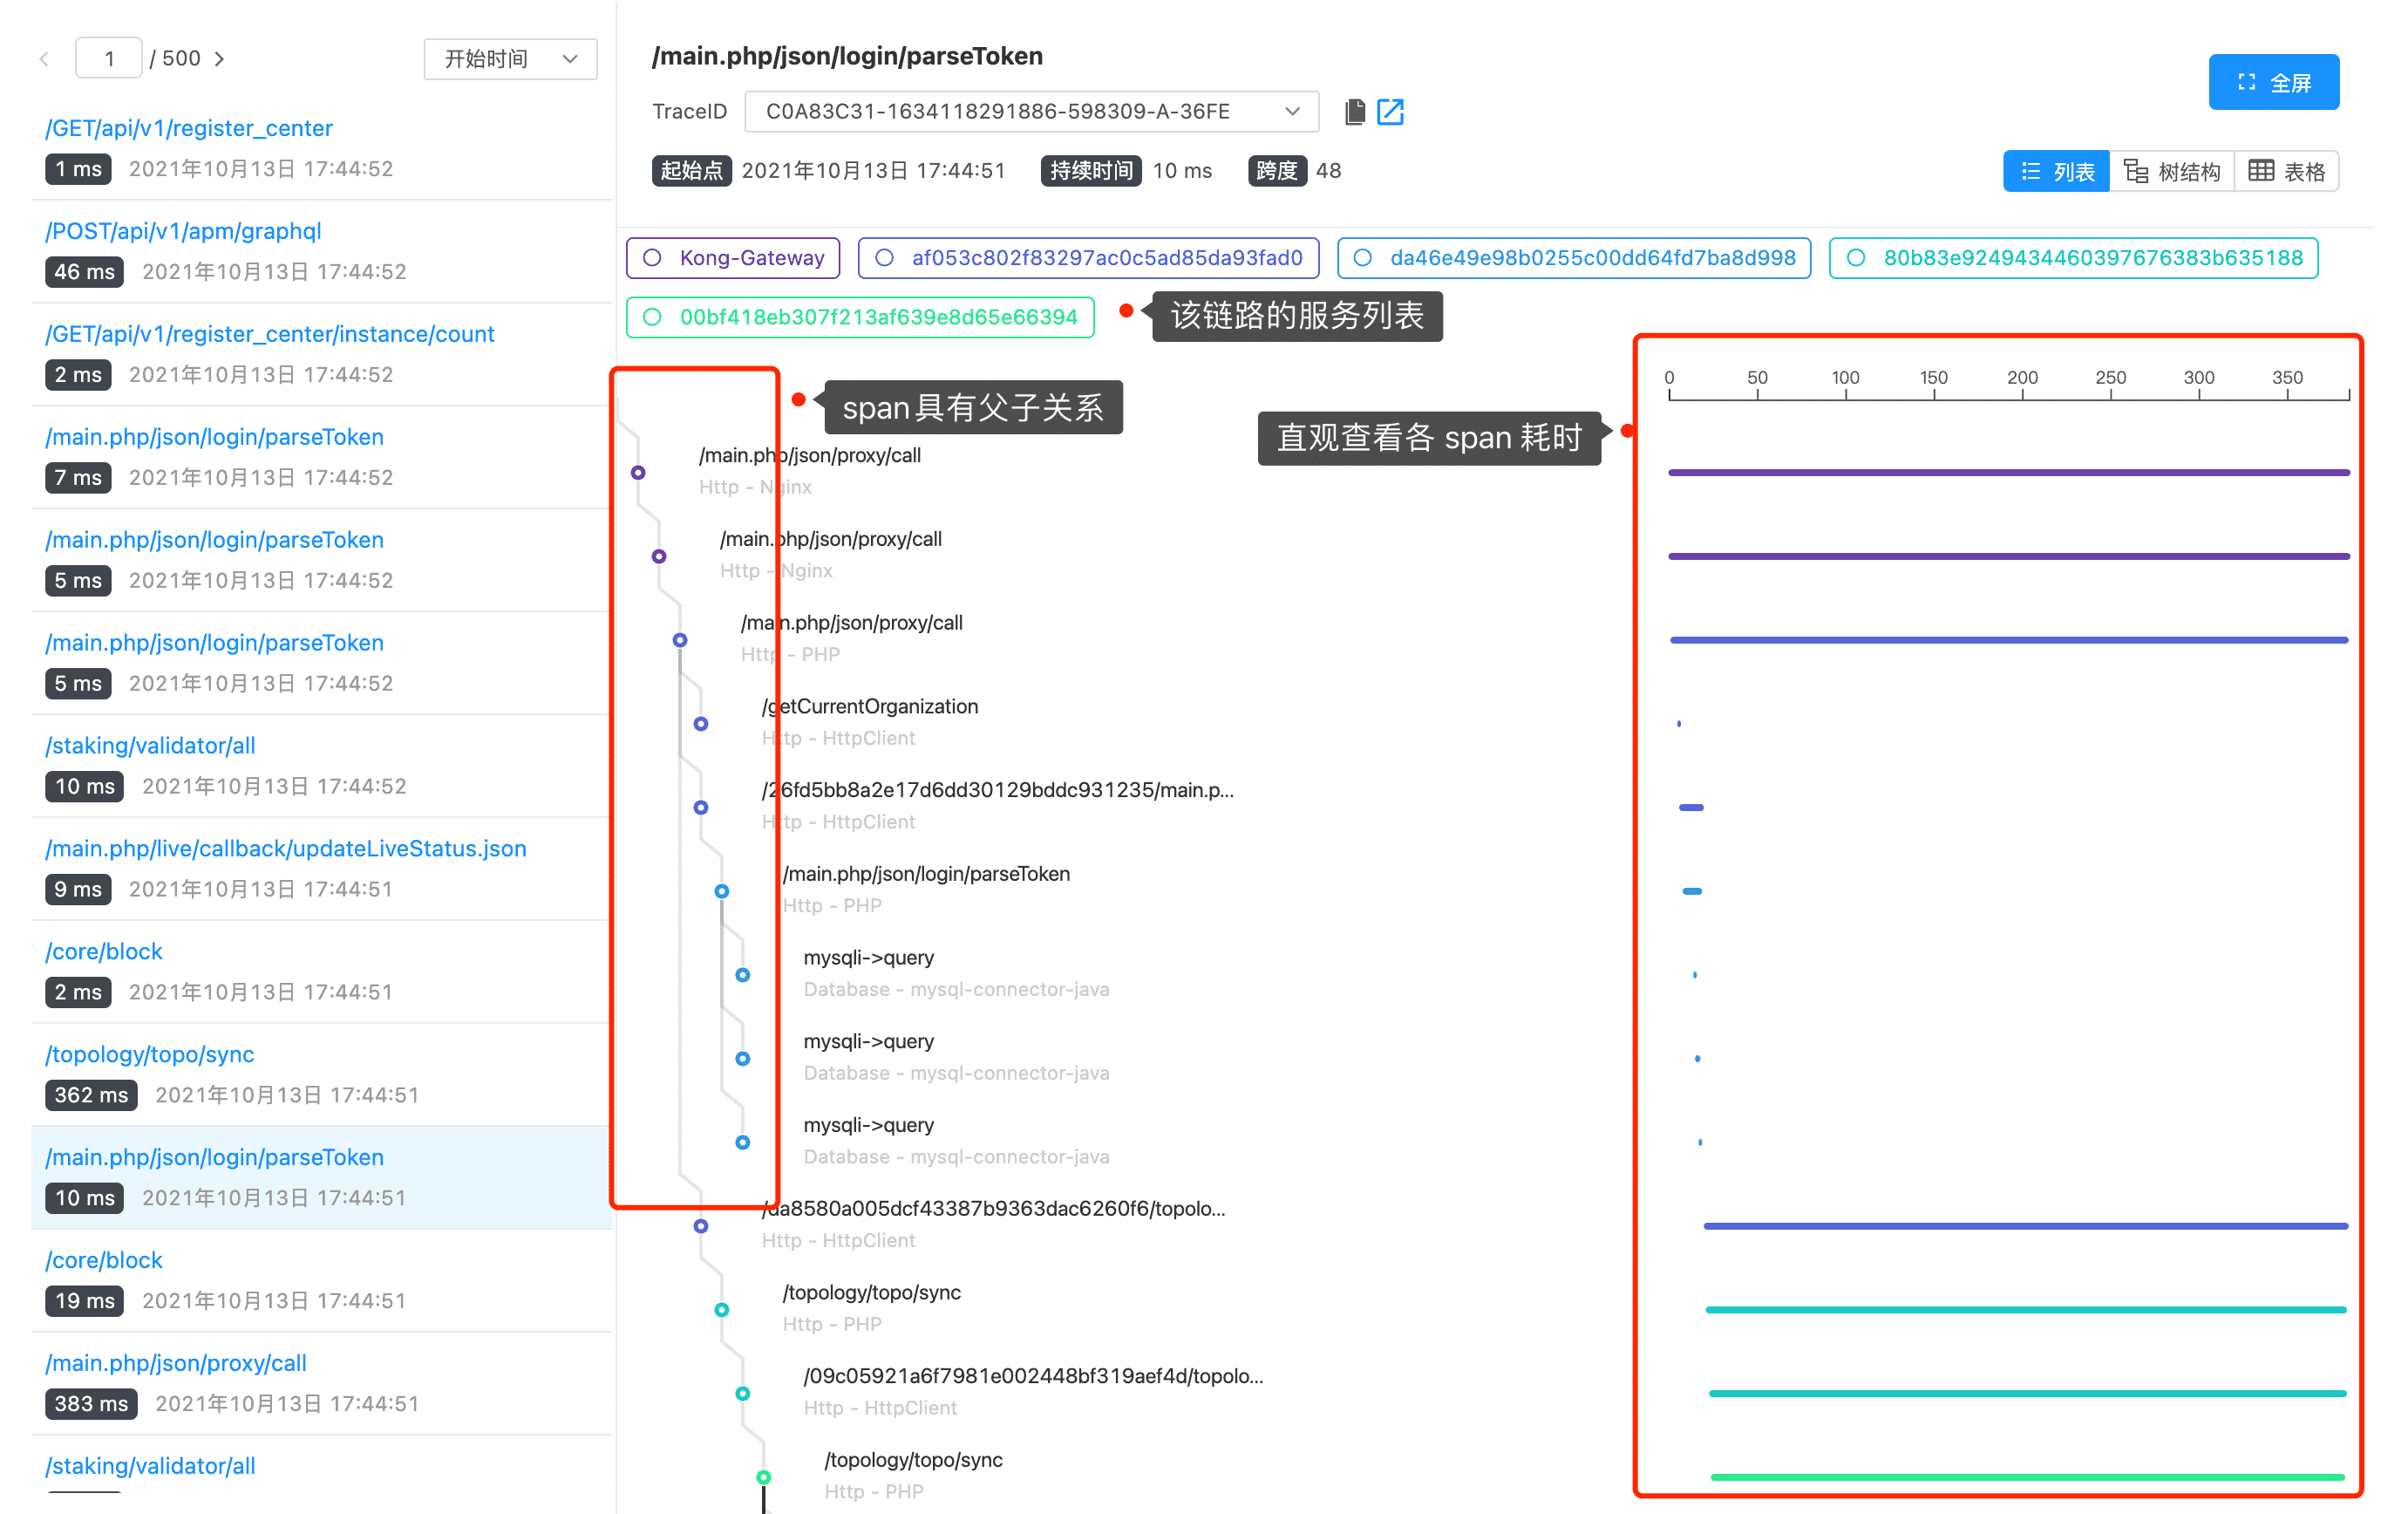The width and height of the screenshot is (2408, 1514).
Task: Open the 19 ms /core/block trace
Action: (104, 1260)
